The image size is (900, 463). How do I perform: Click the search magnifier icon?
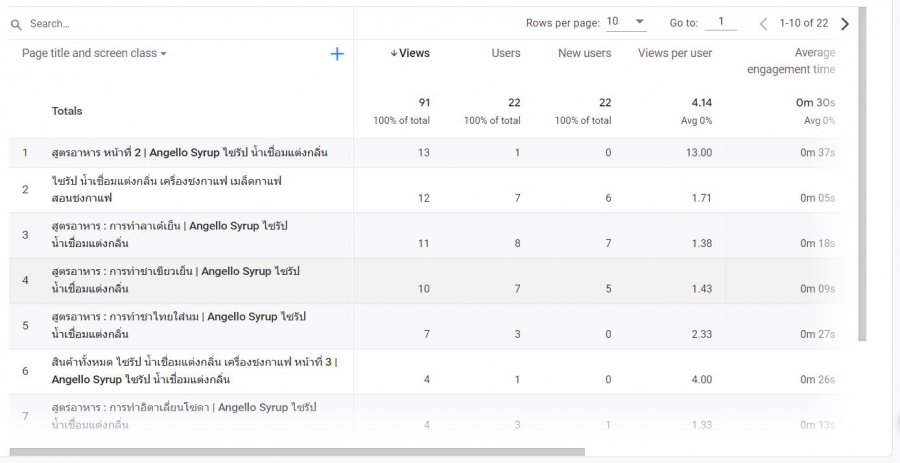[16, 24]
